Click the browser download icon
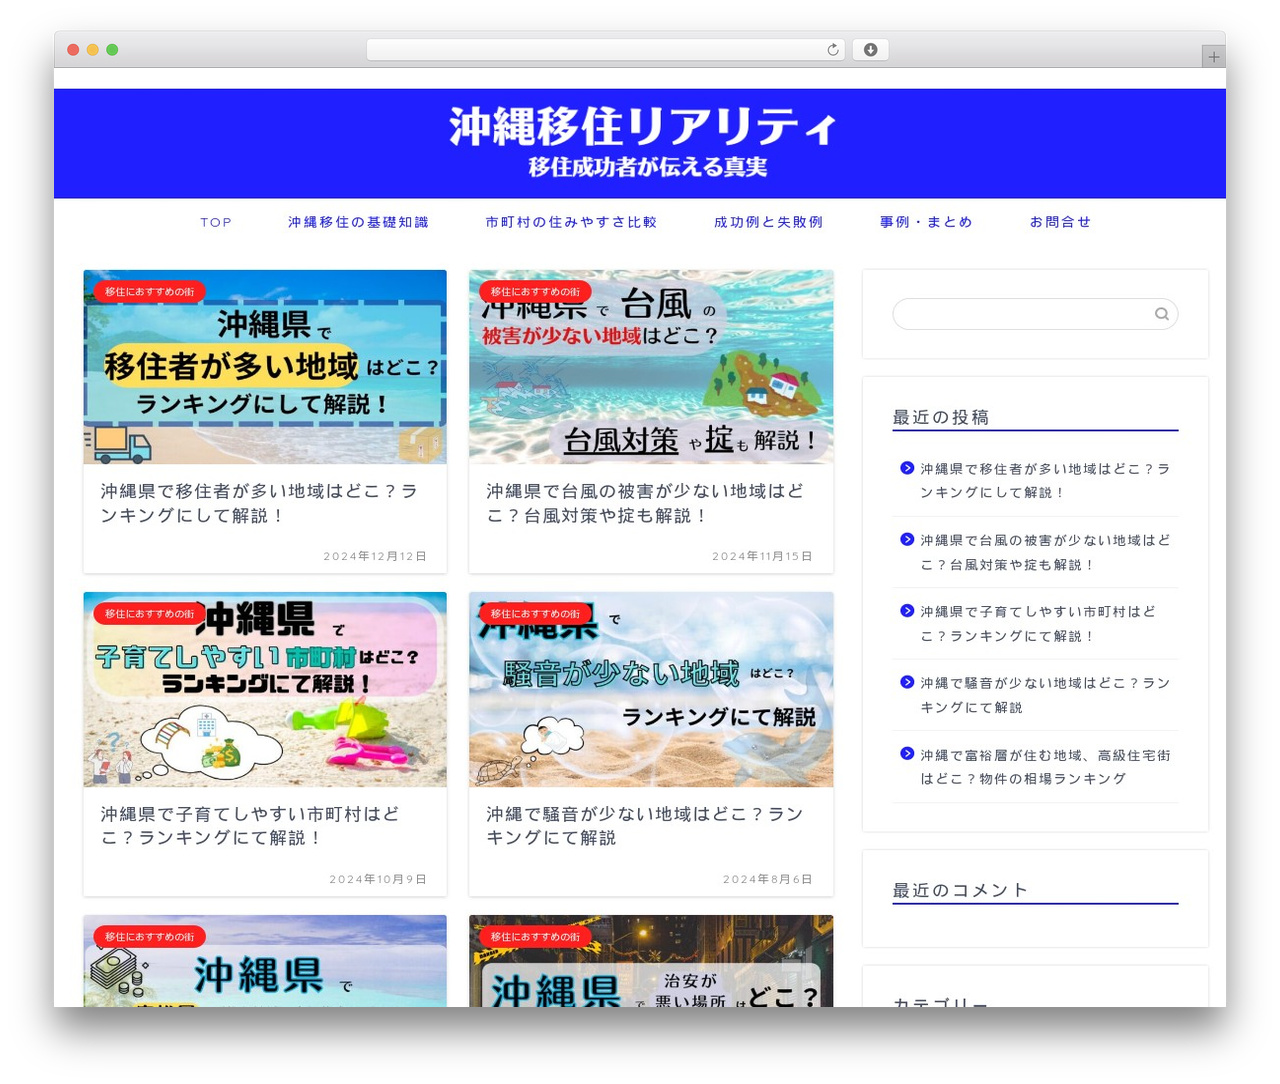 870,50
